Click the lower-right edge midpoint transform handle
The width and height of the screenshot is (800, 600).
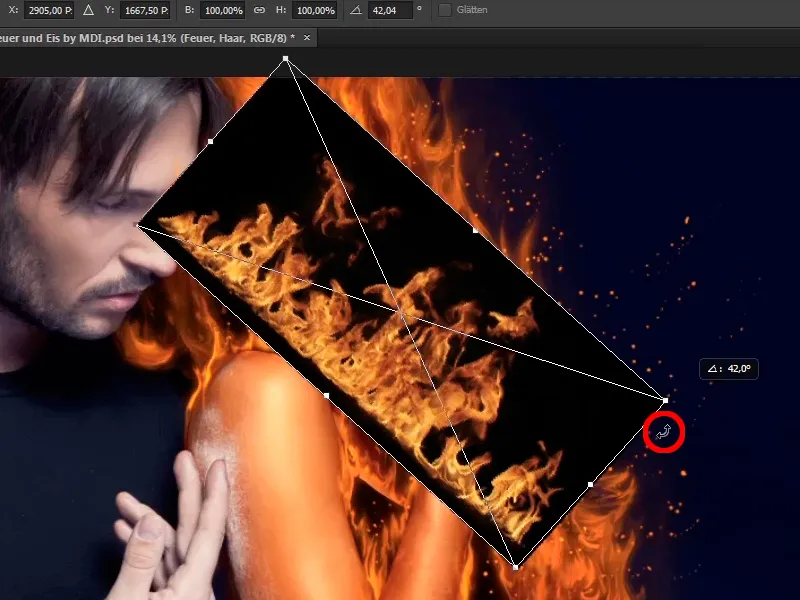click(590, 484)
